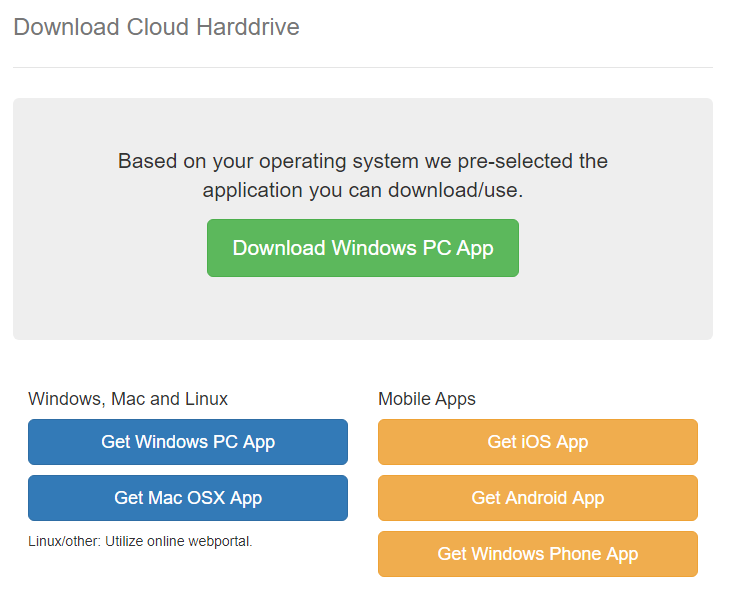747x598 pixels.
Task: Click the green Download Windows PC App button
Action: pos(362,248)
